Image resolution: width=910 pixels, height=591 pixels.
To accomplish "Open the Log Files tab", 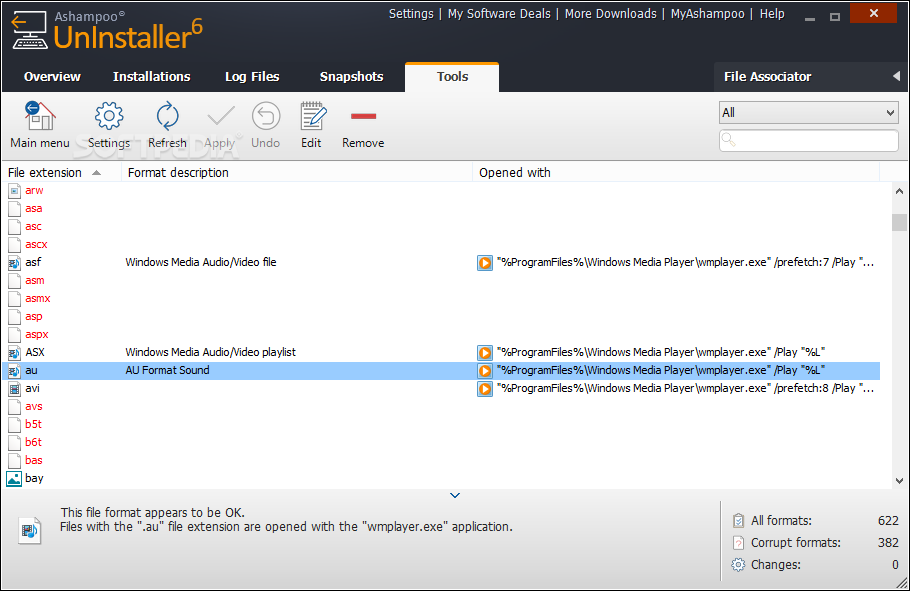I will 252,77.
